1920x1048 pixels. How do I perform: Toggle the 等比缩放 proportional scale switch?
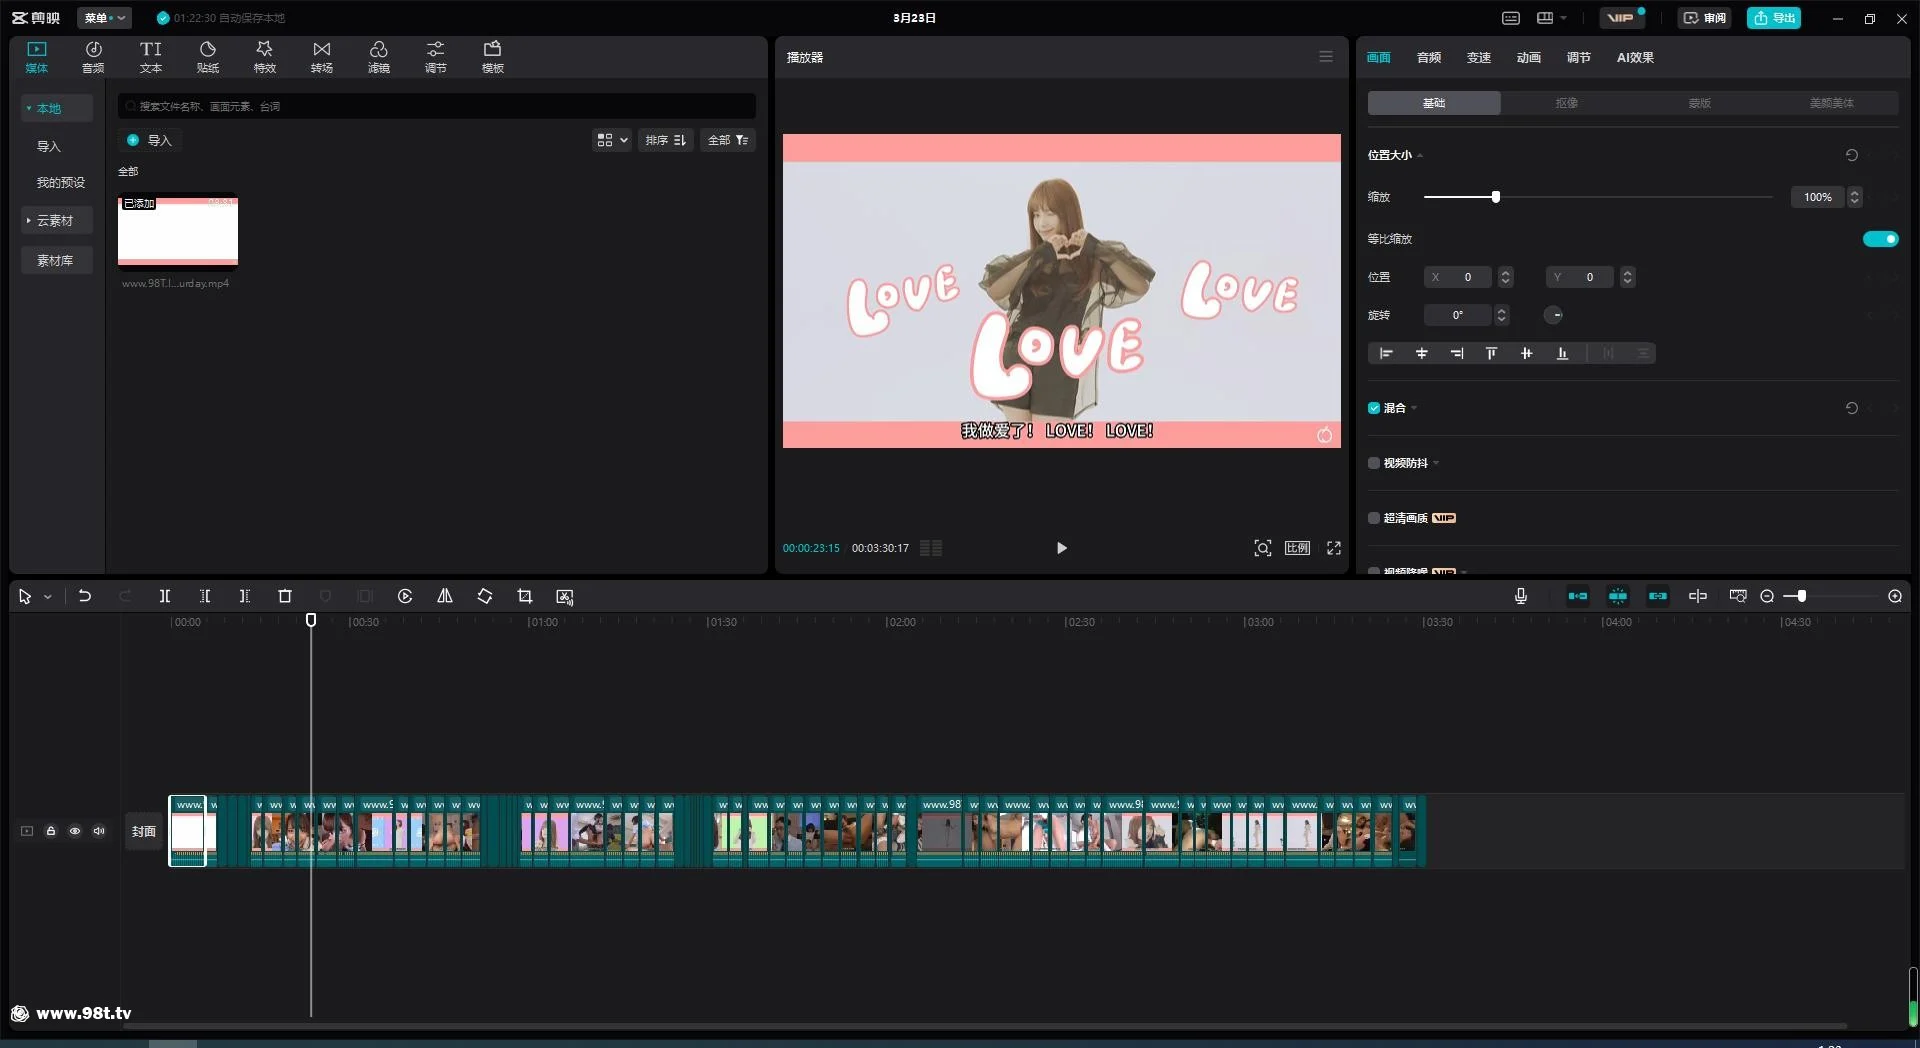[1880, 239]
